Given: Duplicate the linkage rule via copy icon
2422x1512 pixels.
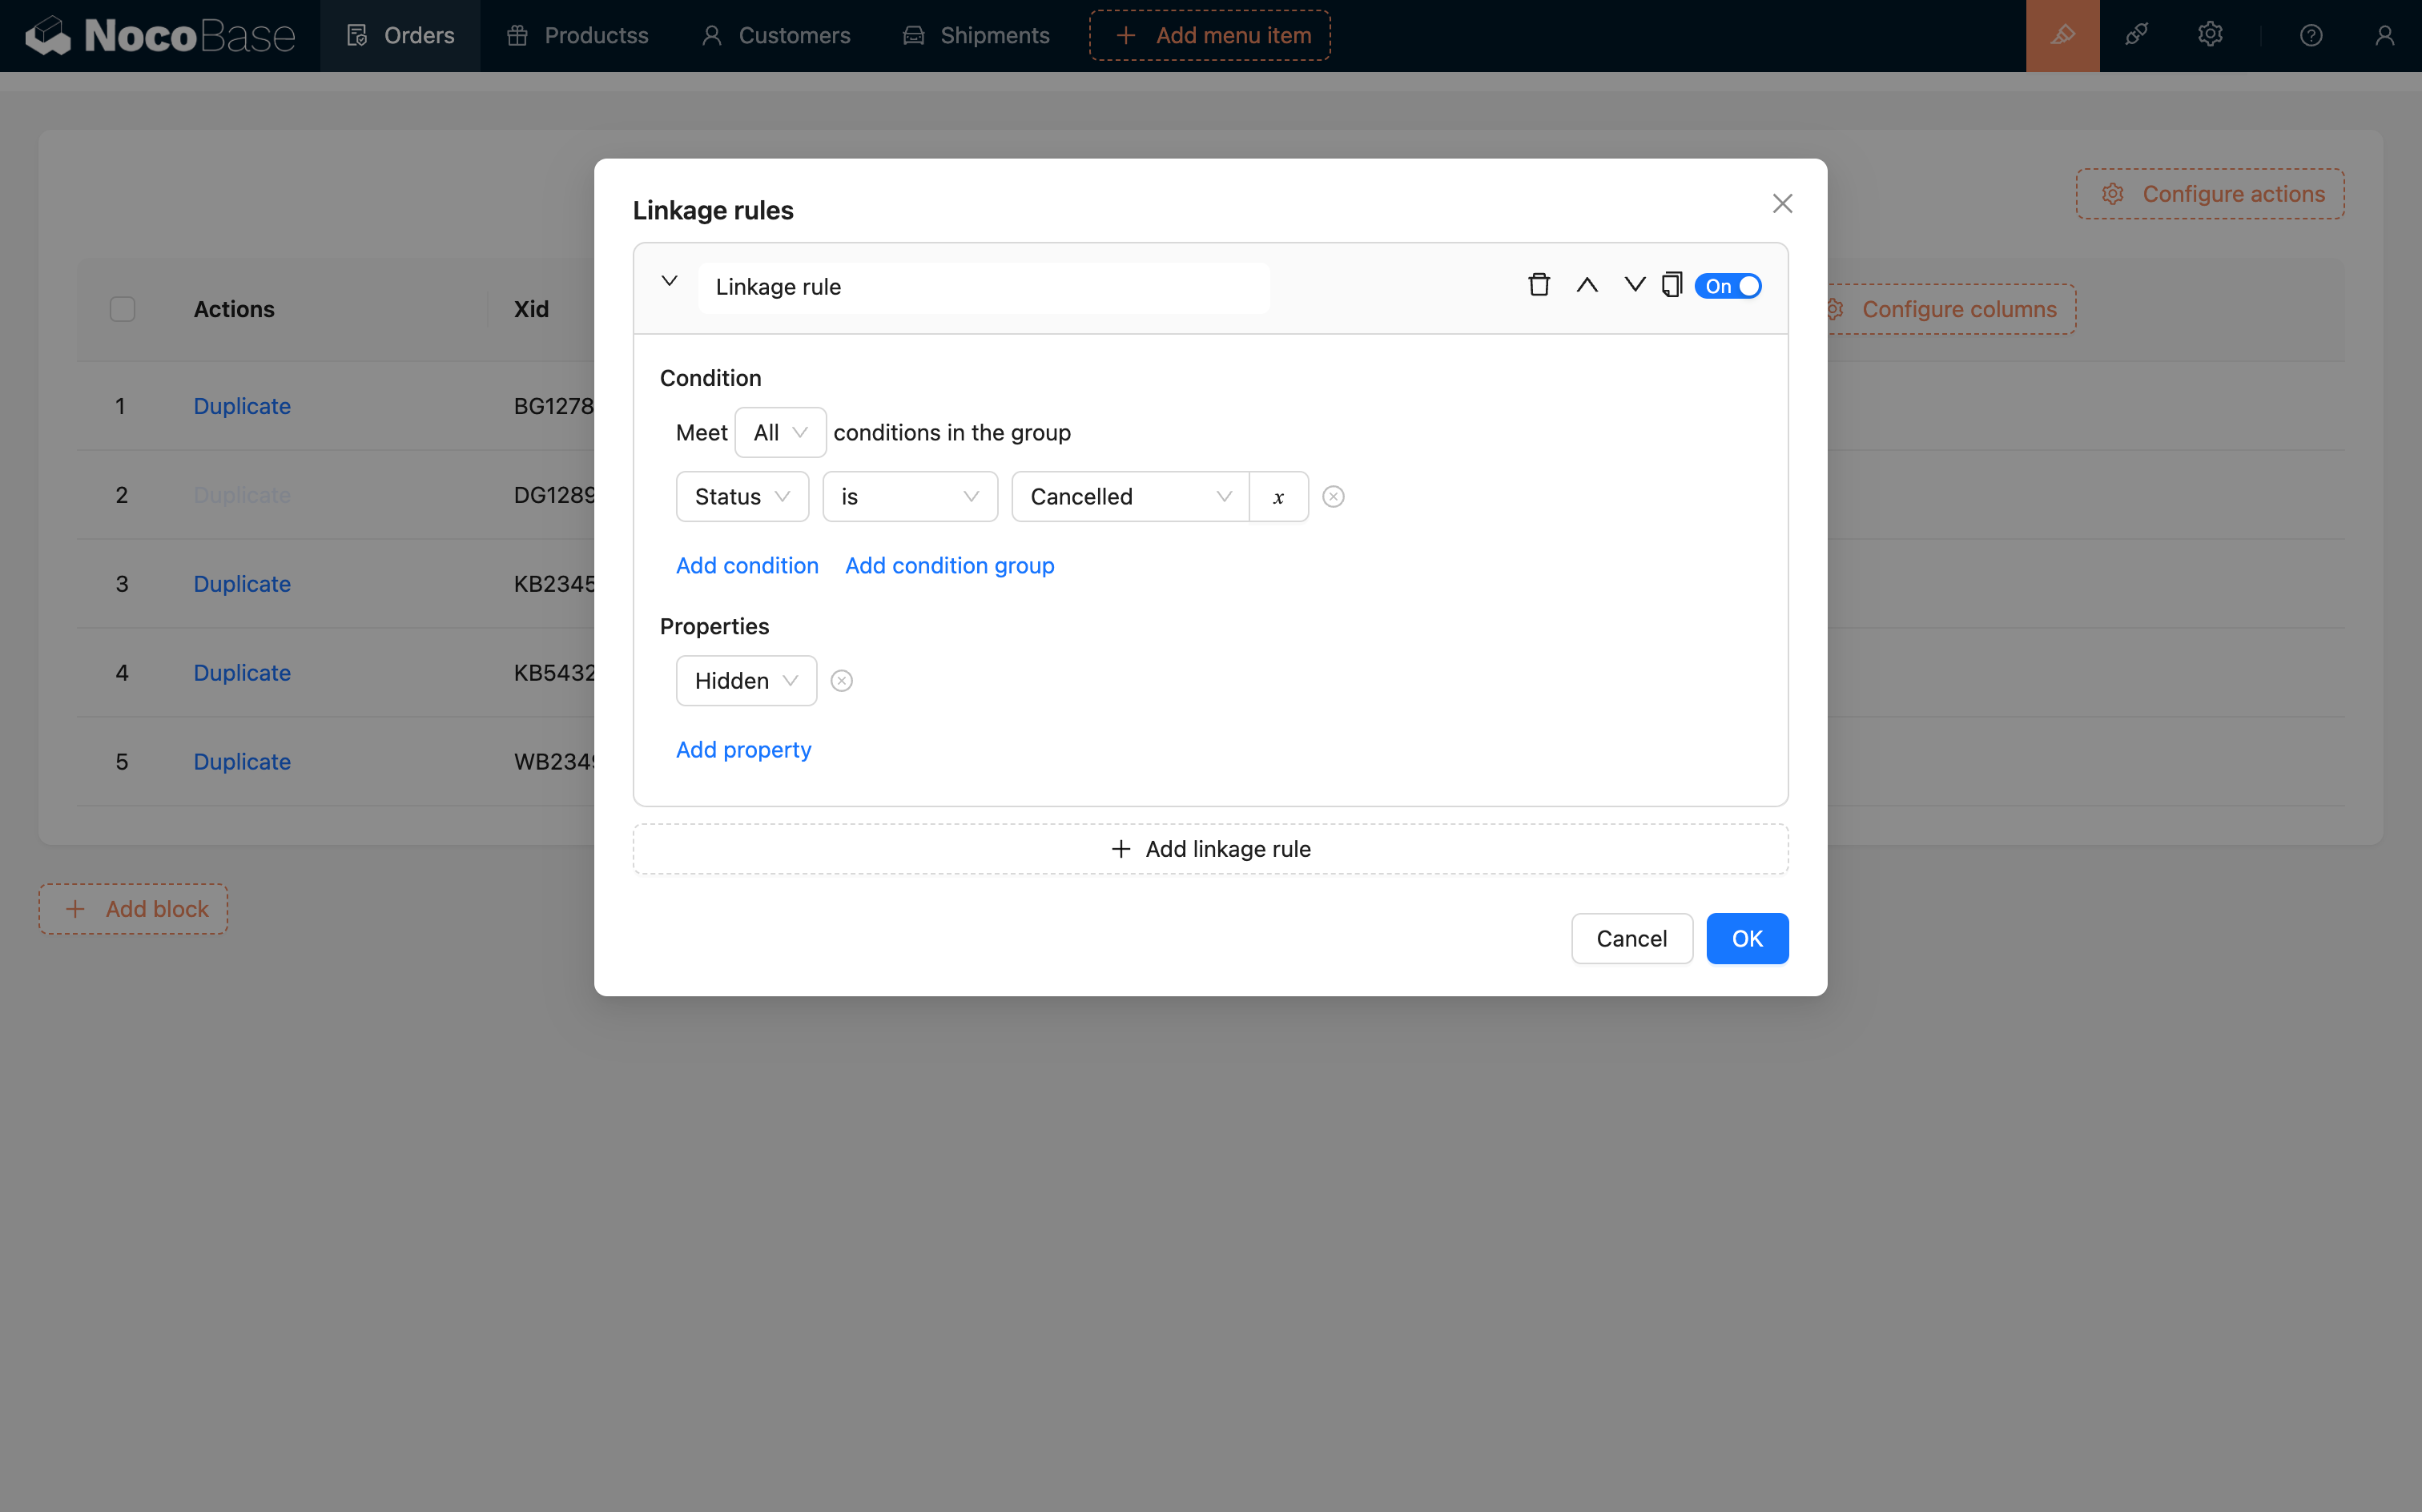Looking at the screenshot, I should (x=1672, y=285).
